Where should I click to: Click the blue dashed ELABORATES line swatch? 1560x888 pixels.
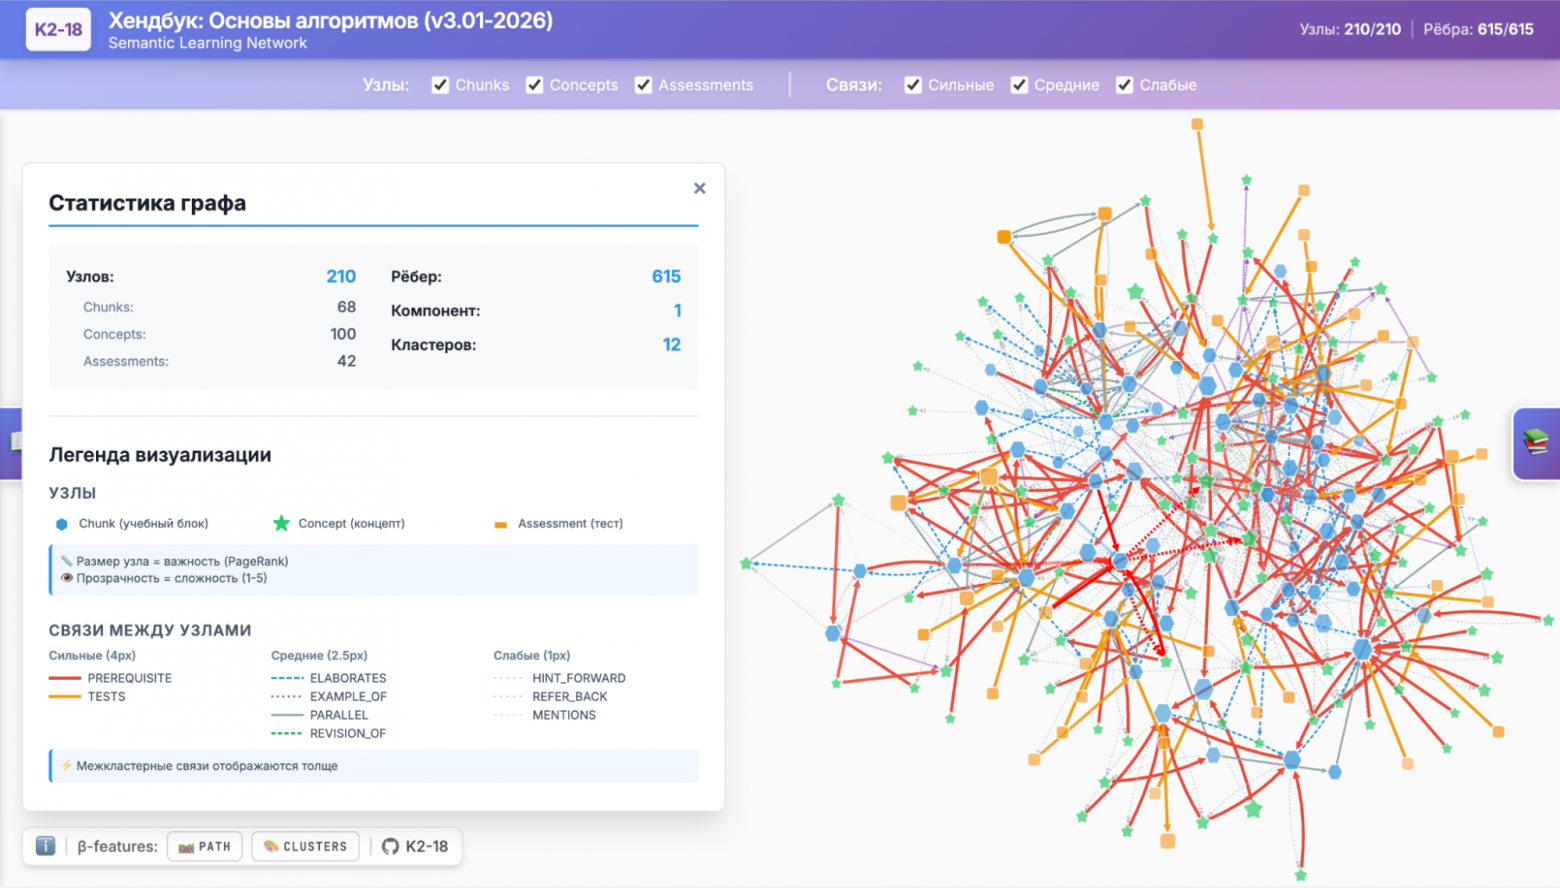click(x=287, y=678)
